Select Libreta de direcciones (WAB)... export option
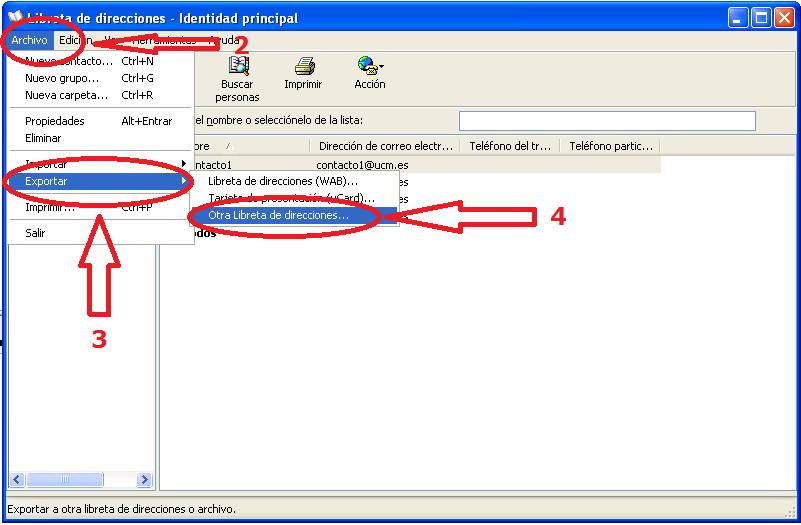801x525 pixels. coord(283,181)
